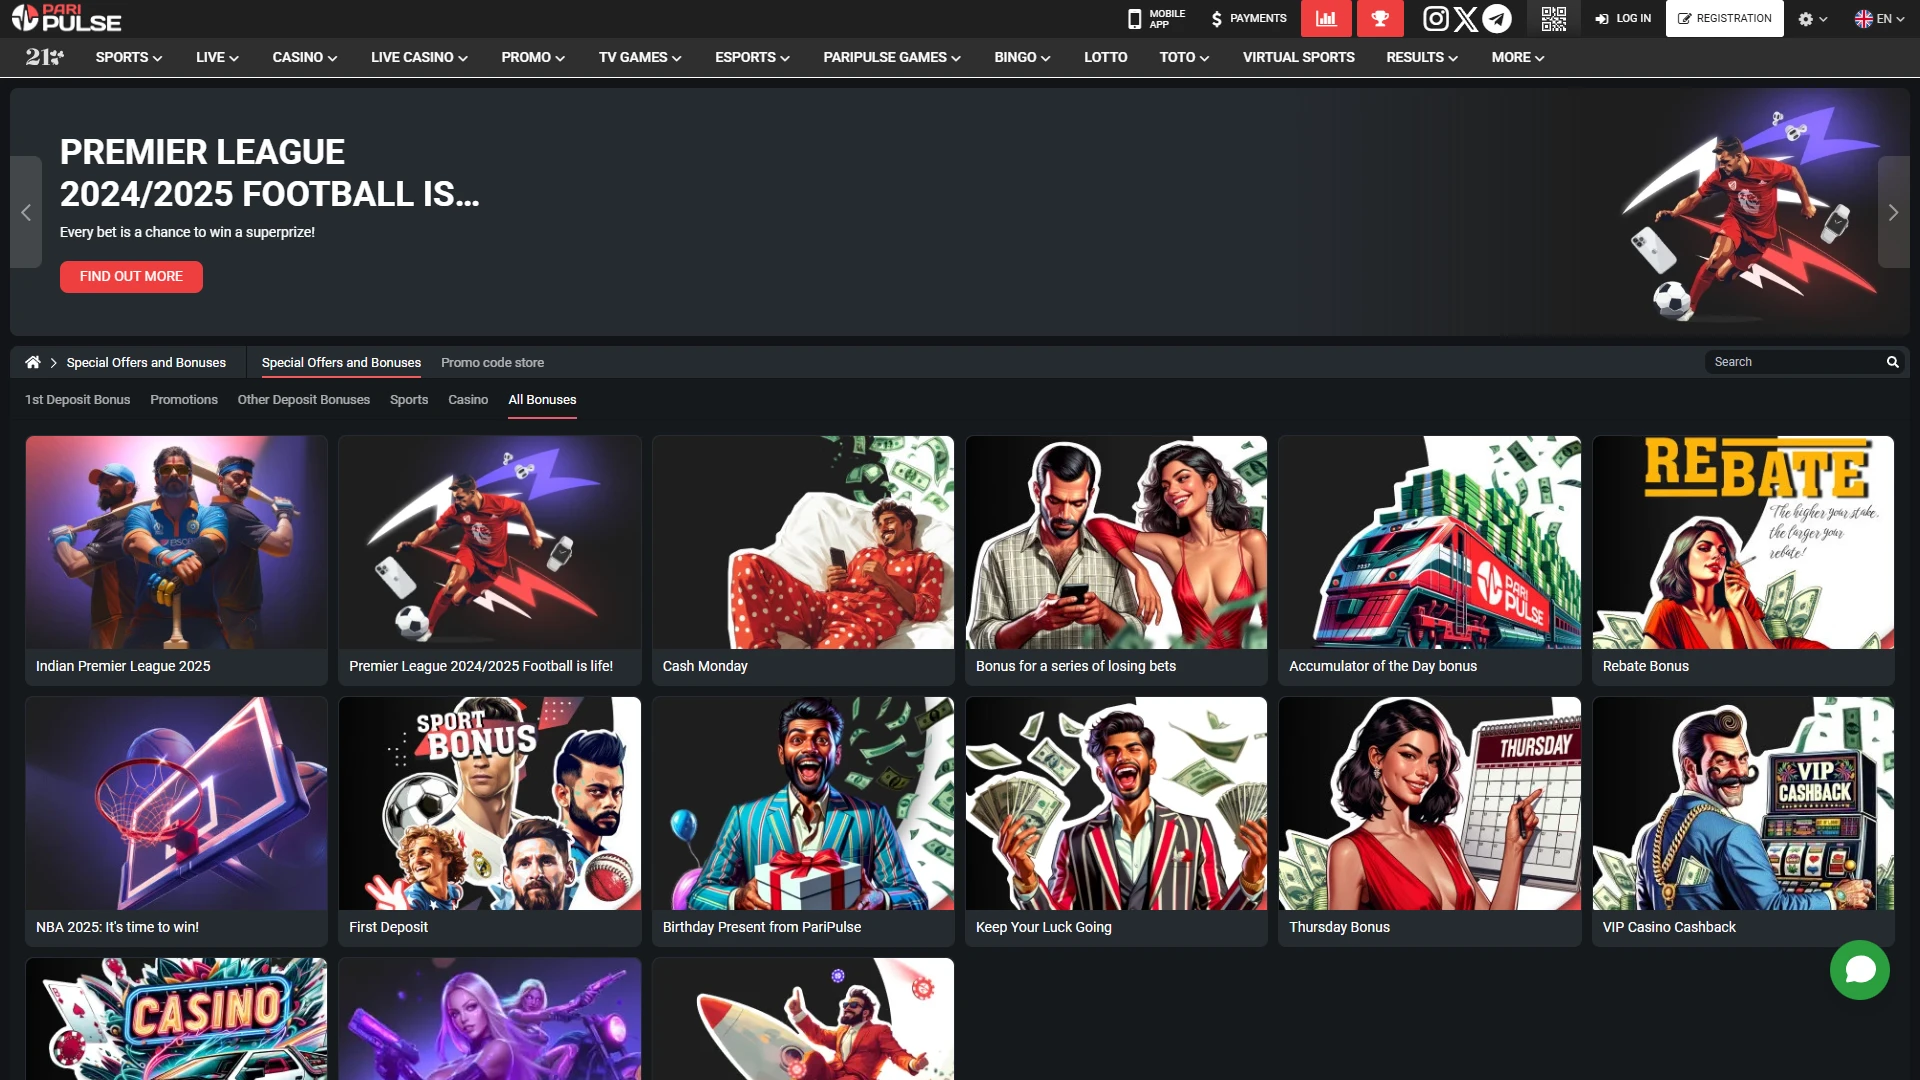The image size is (1920, 1080).
Task: Switch to the Promo code store tab
Action: (x=492, y=362)
